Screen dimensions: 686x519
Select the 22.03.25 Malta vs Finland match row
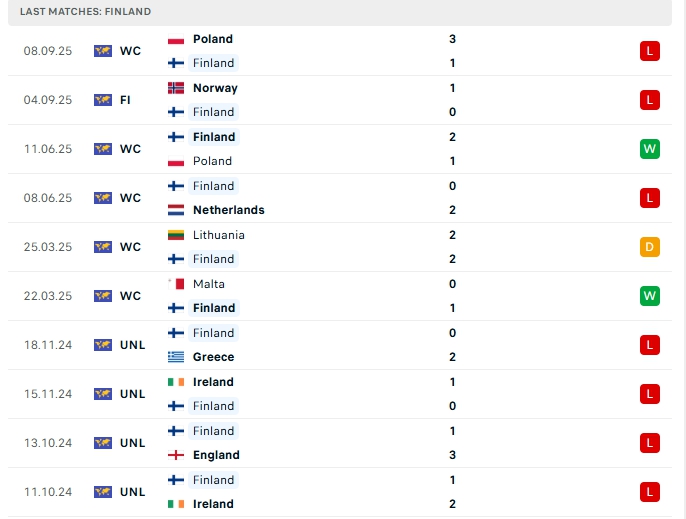(x=340, y=296)
